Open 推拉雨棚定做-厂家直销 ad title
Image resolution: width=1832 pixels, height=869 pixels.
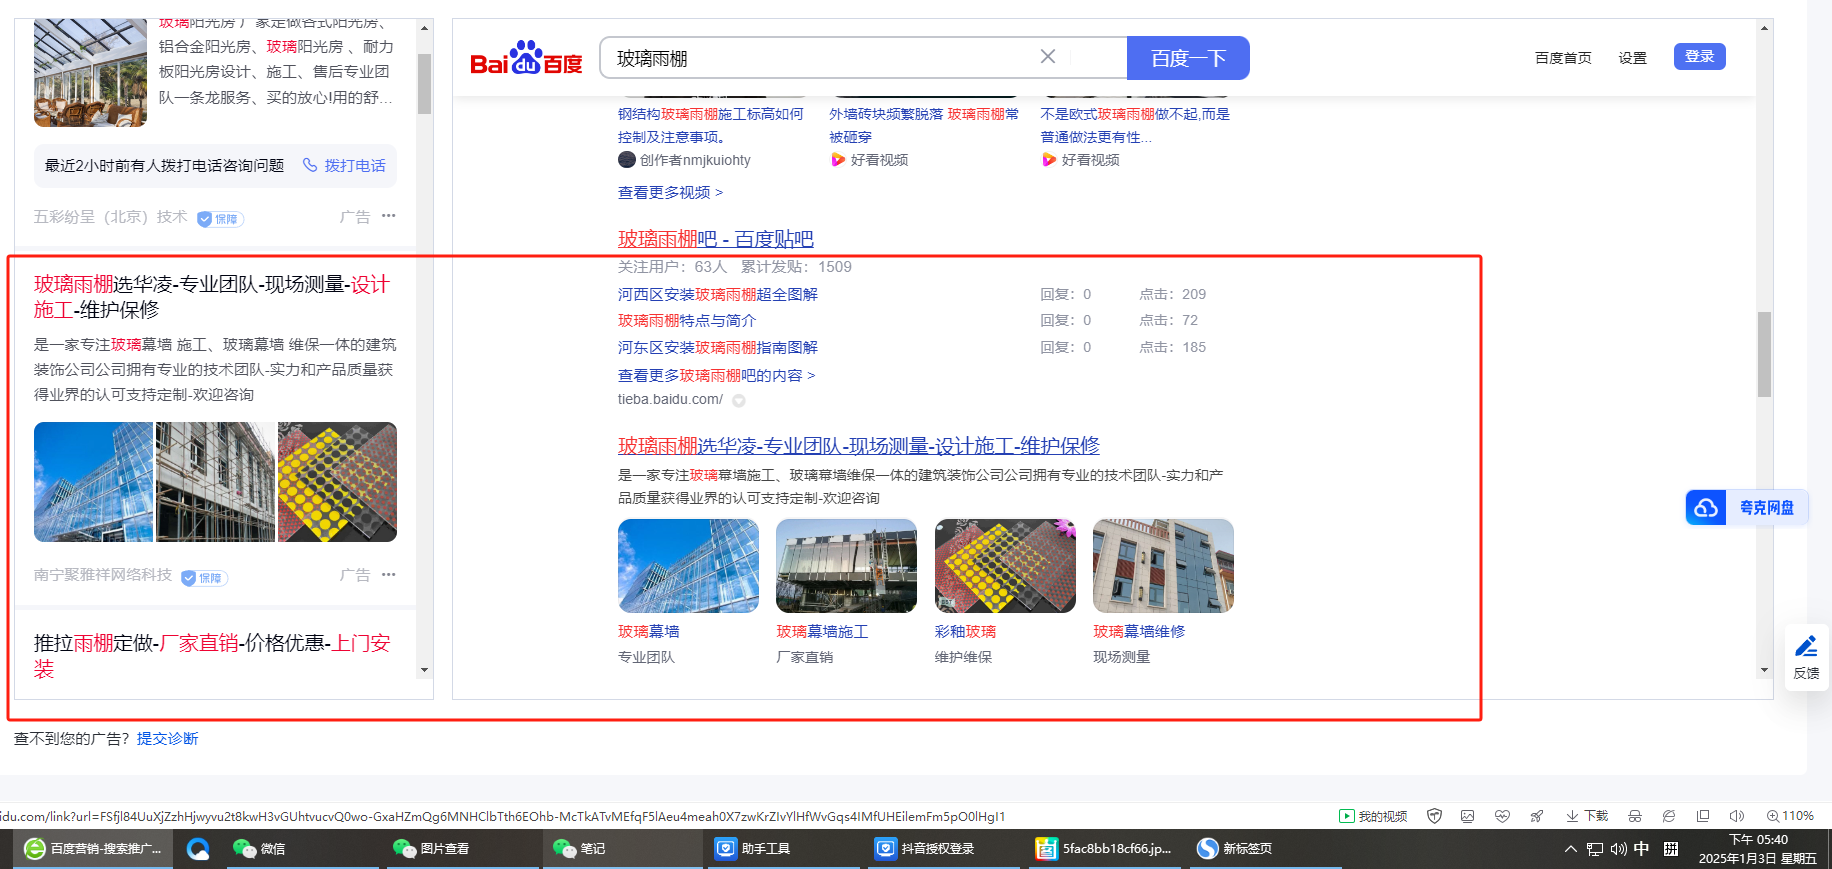click(x=212, y=656)
